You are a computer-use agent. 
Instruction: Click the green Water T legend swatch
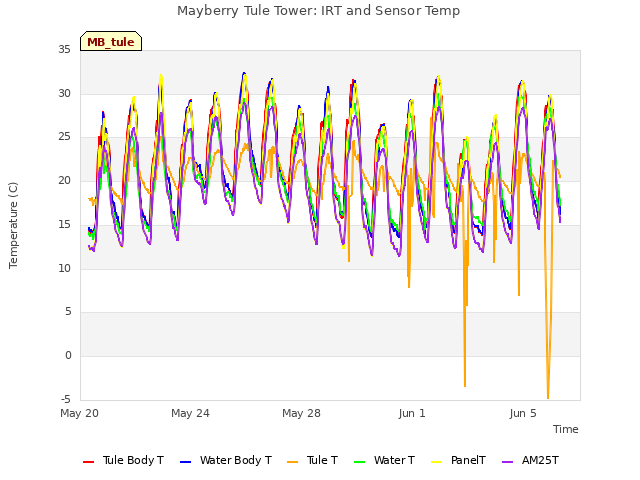359,462
